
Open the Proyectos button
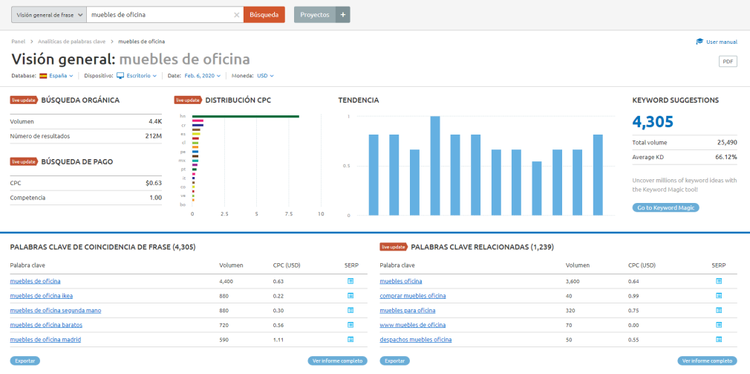coord(315,15)
